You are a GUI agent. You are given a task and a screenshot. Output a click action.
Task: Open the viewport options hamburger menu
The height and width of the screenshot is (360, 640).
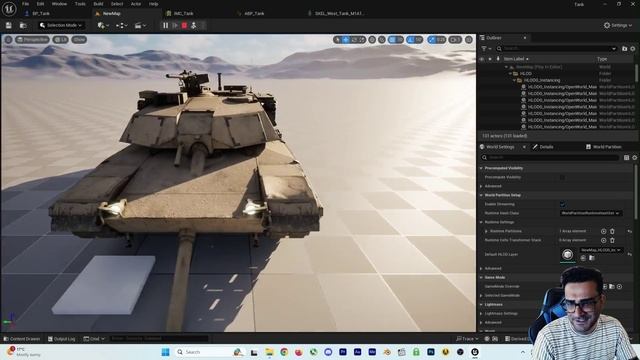click(8, 40)
